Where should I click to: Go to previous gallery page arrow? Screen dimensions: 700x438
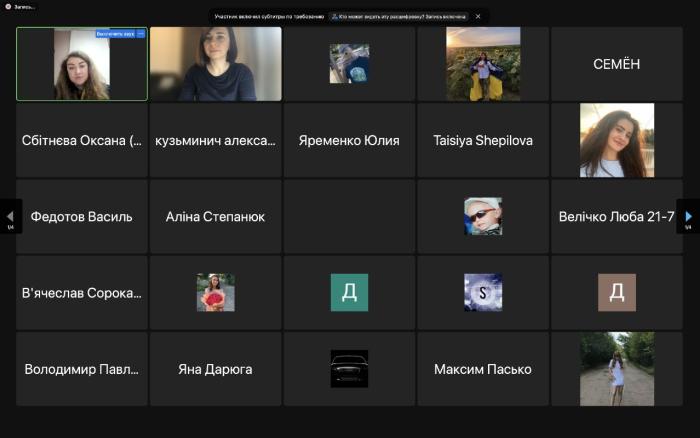point(10,217)
